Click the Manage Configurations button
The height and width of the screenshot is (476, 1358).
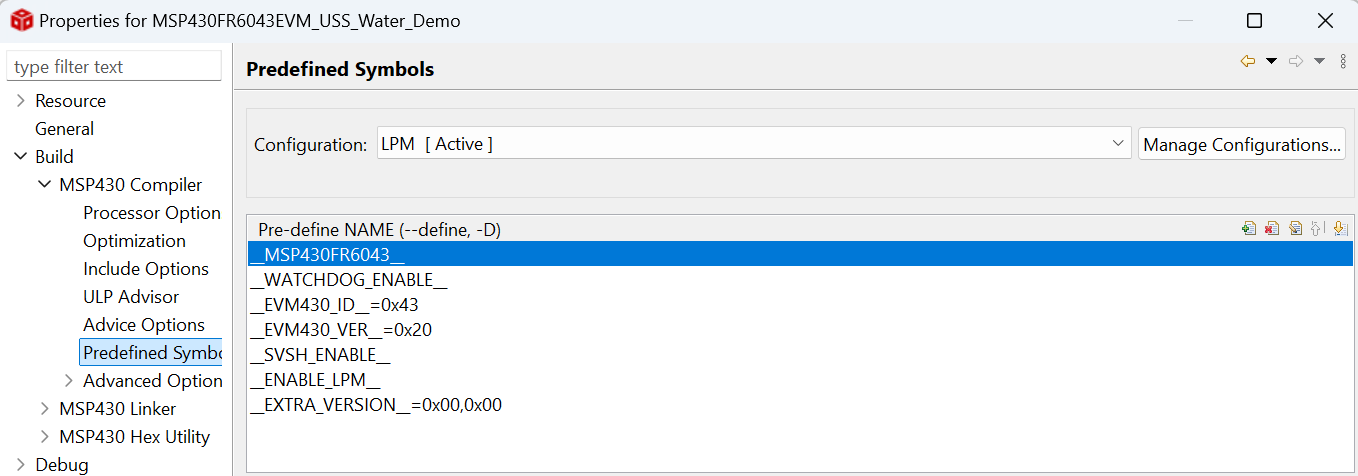[1241, 145]
